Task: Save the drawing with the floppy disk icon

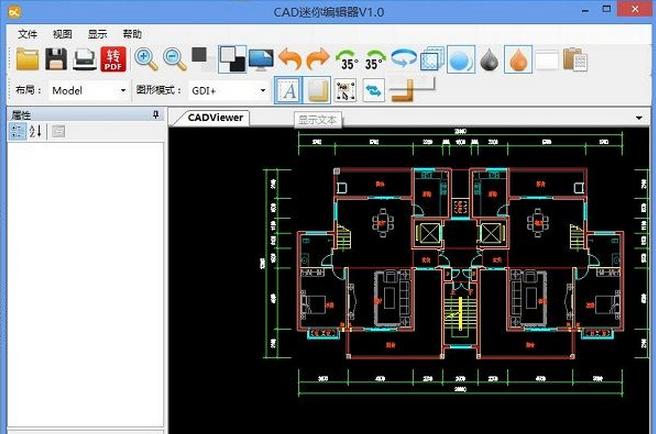Action: click(56, 59)
